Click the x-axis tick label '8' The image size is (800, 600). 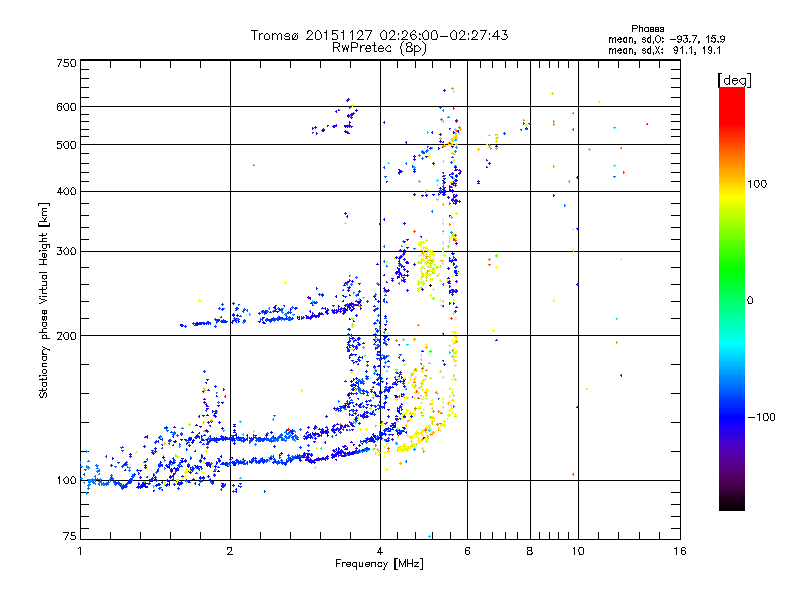point(530,551)
